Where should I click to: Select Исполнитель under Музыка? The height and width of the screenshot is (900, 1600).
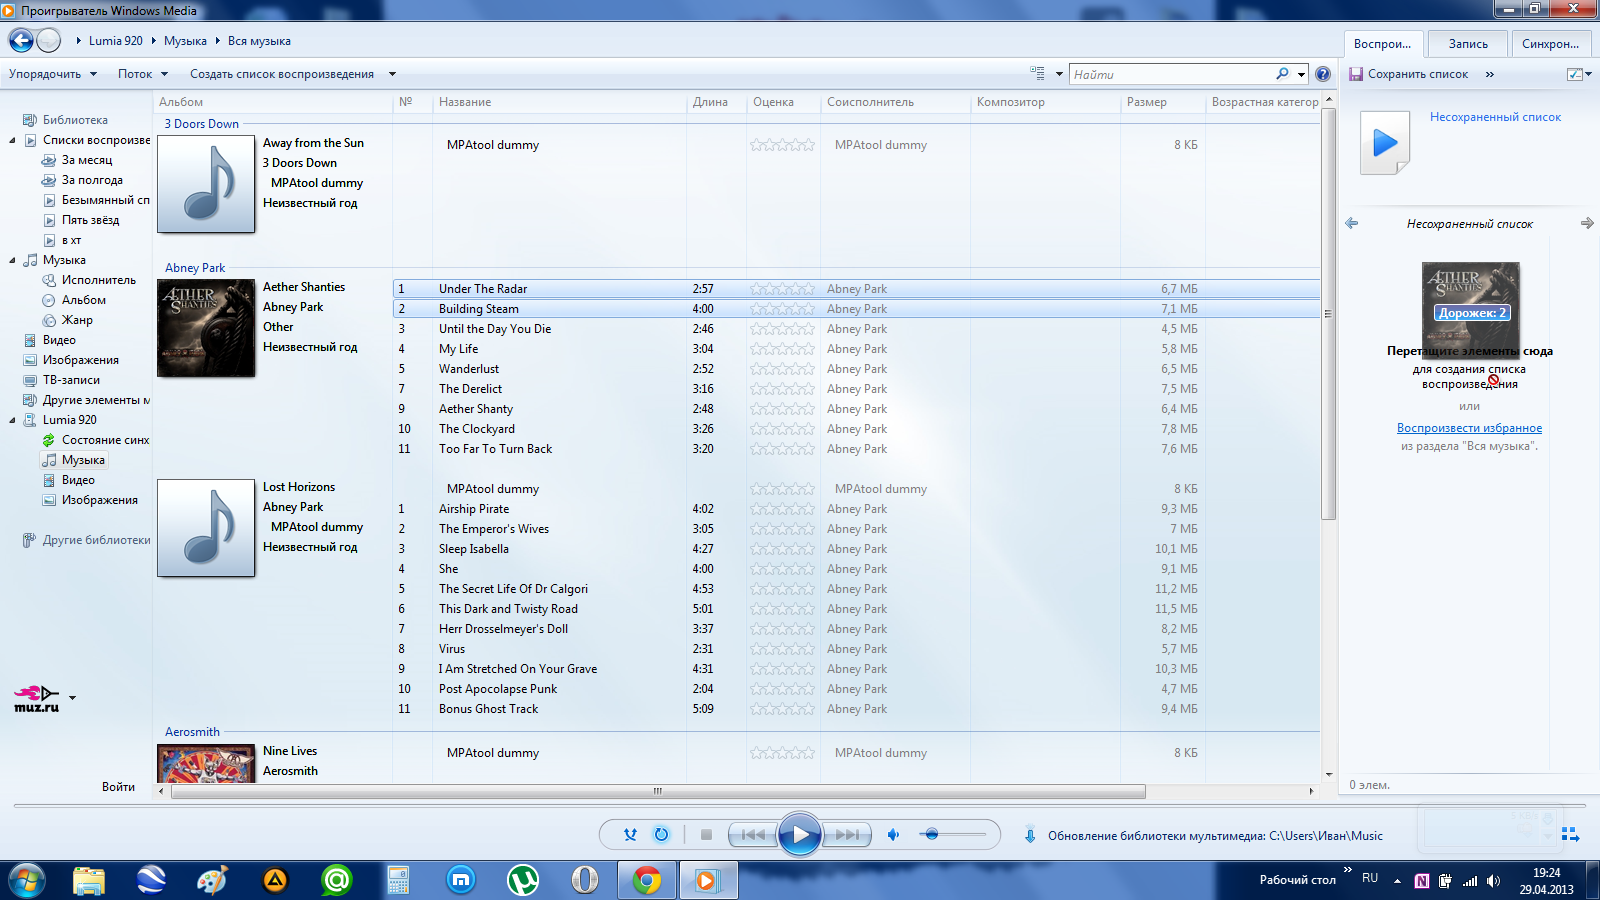click(x=98, y=280)
